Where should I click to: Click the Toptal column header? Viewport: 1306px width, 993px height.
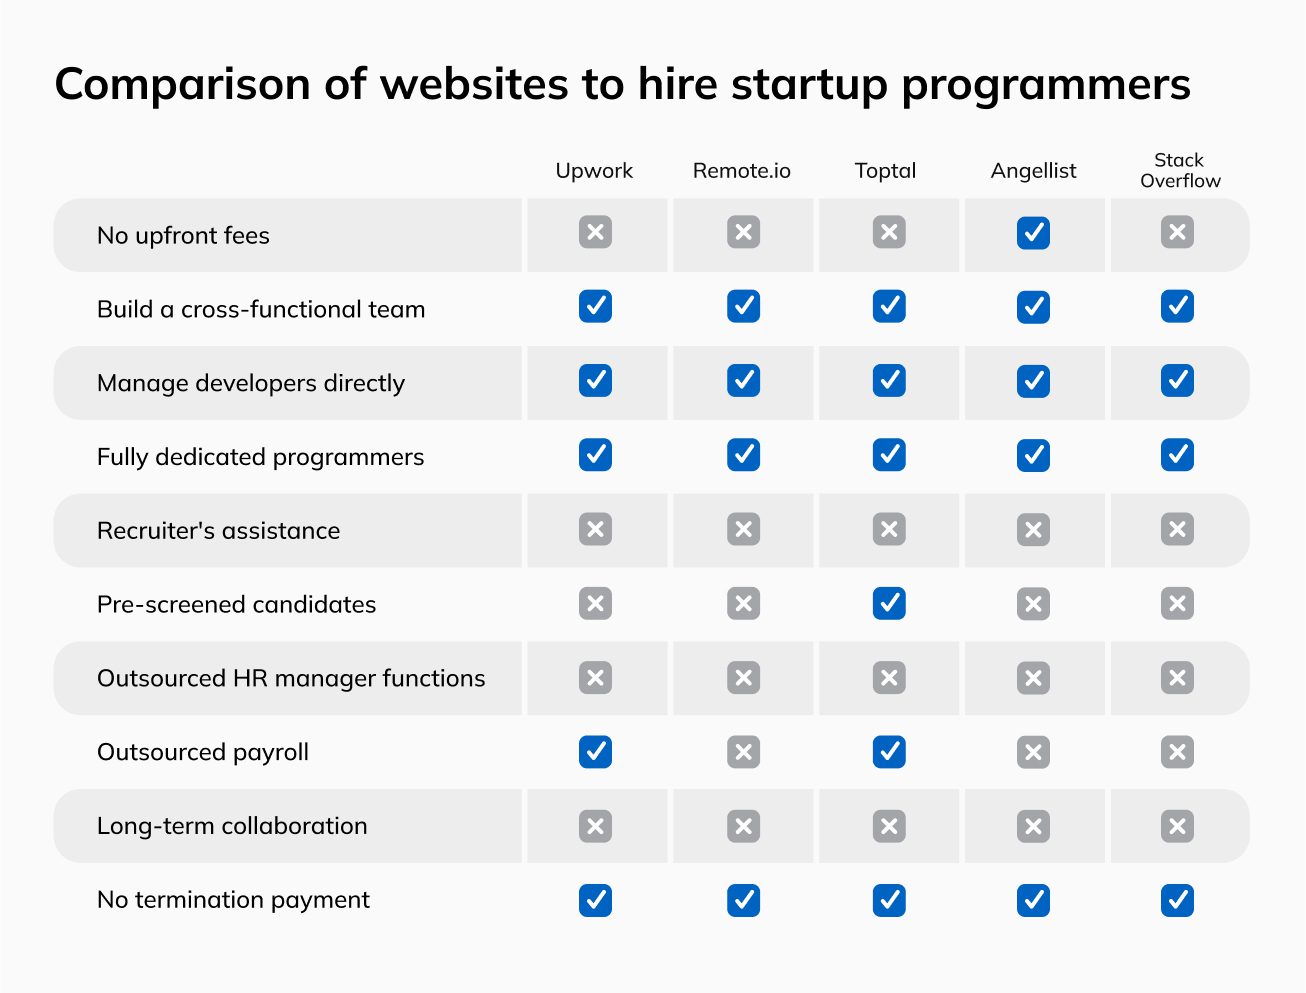tap(885, 171)
